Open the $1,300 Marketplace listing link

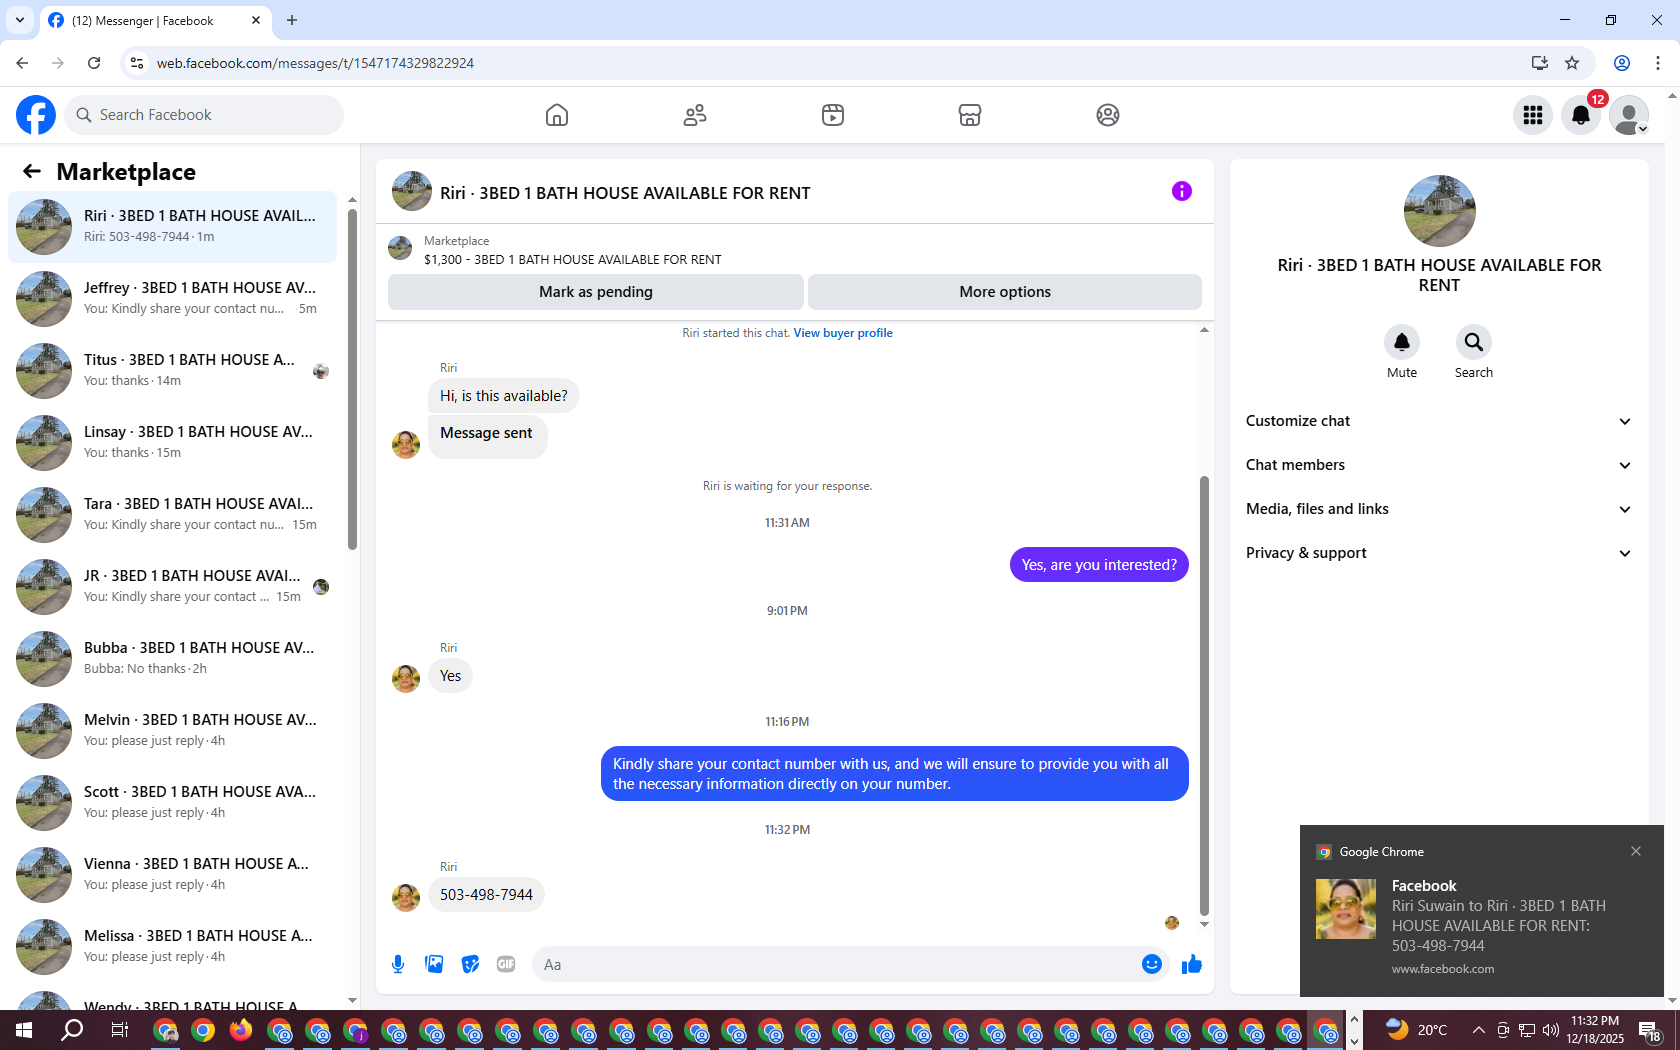point(573,259)
